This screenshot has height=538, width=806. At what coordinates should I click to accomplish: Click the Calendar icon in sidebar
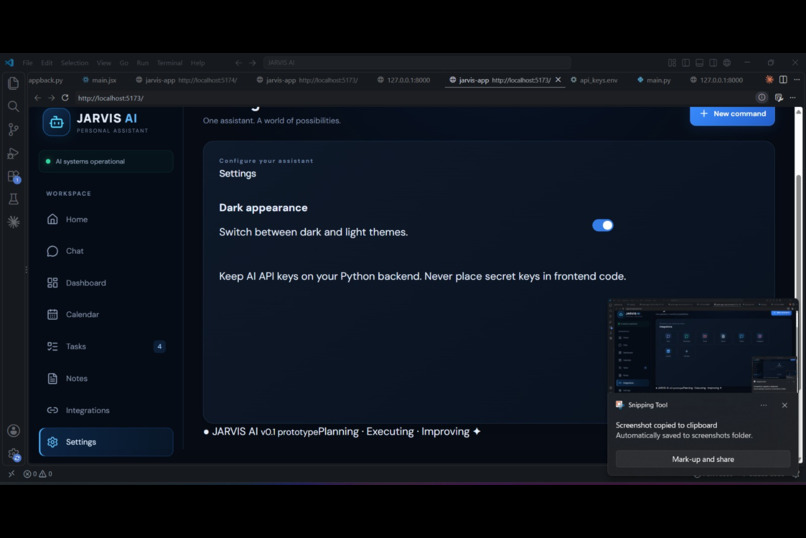click(x=52, y=314)
